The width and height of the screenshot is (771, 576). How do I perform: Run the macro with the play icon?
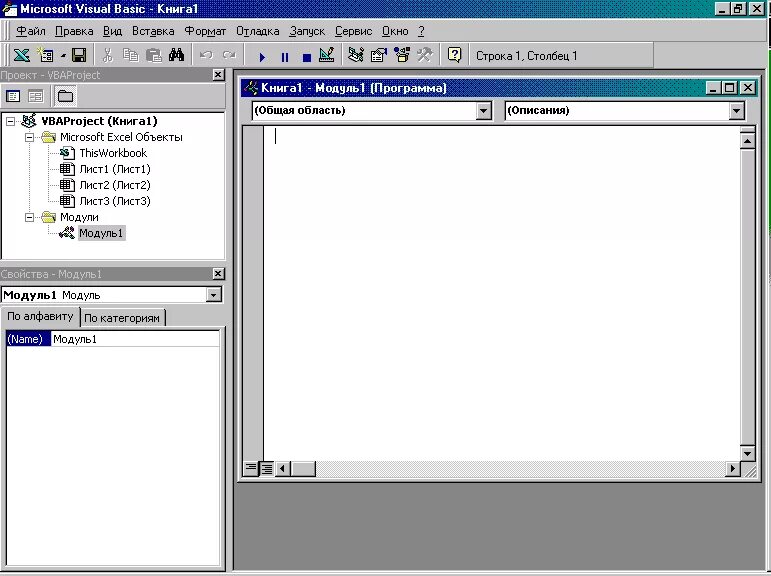pos(262,57)
